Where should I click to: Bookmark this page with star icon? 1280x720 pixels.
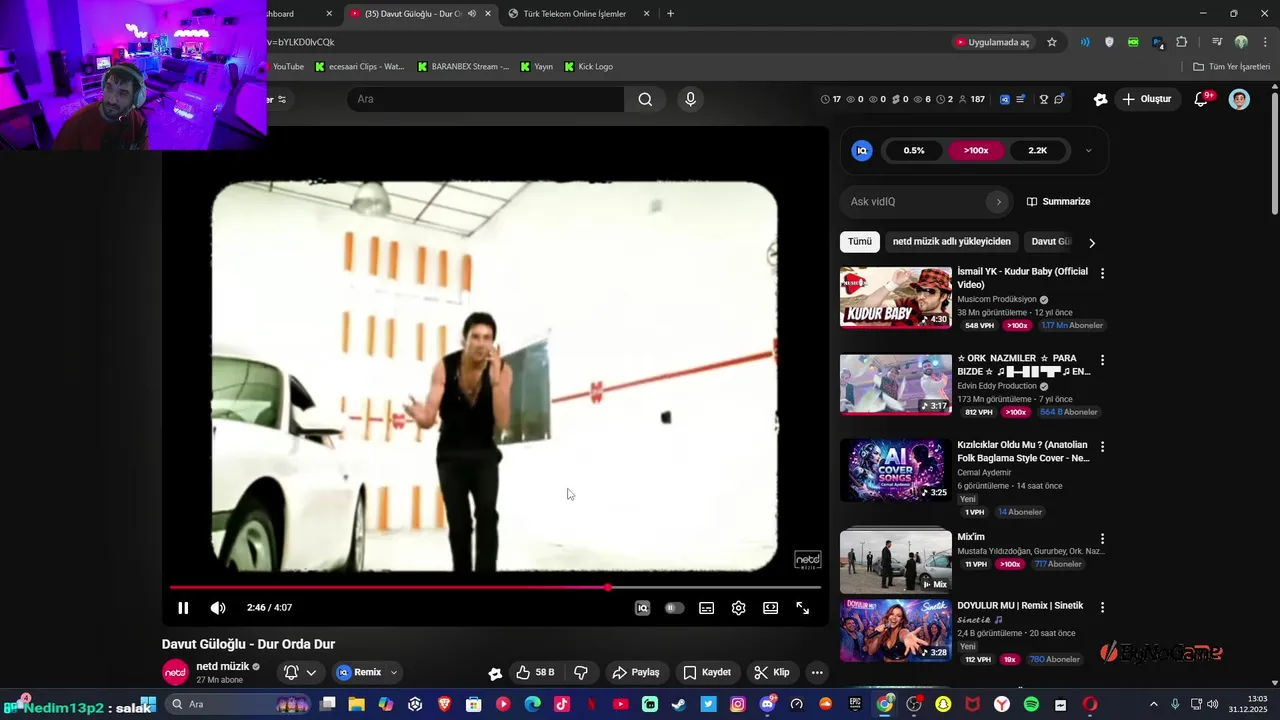[1052, 42]
